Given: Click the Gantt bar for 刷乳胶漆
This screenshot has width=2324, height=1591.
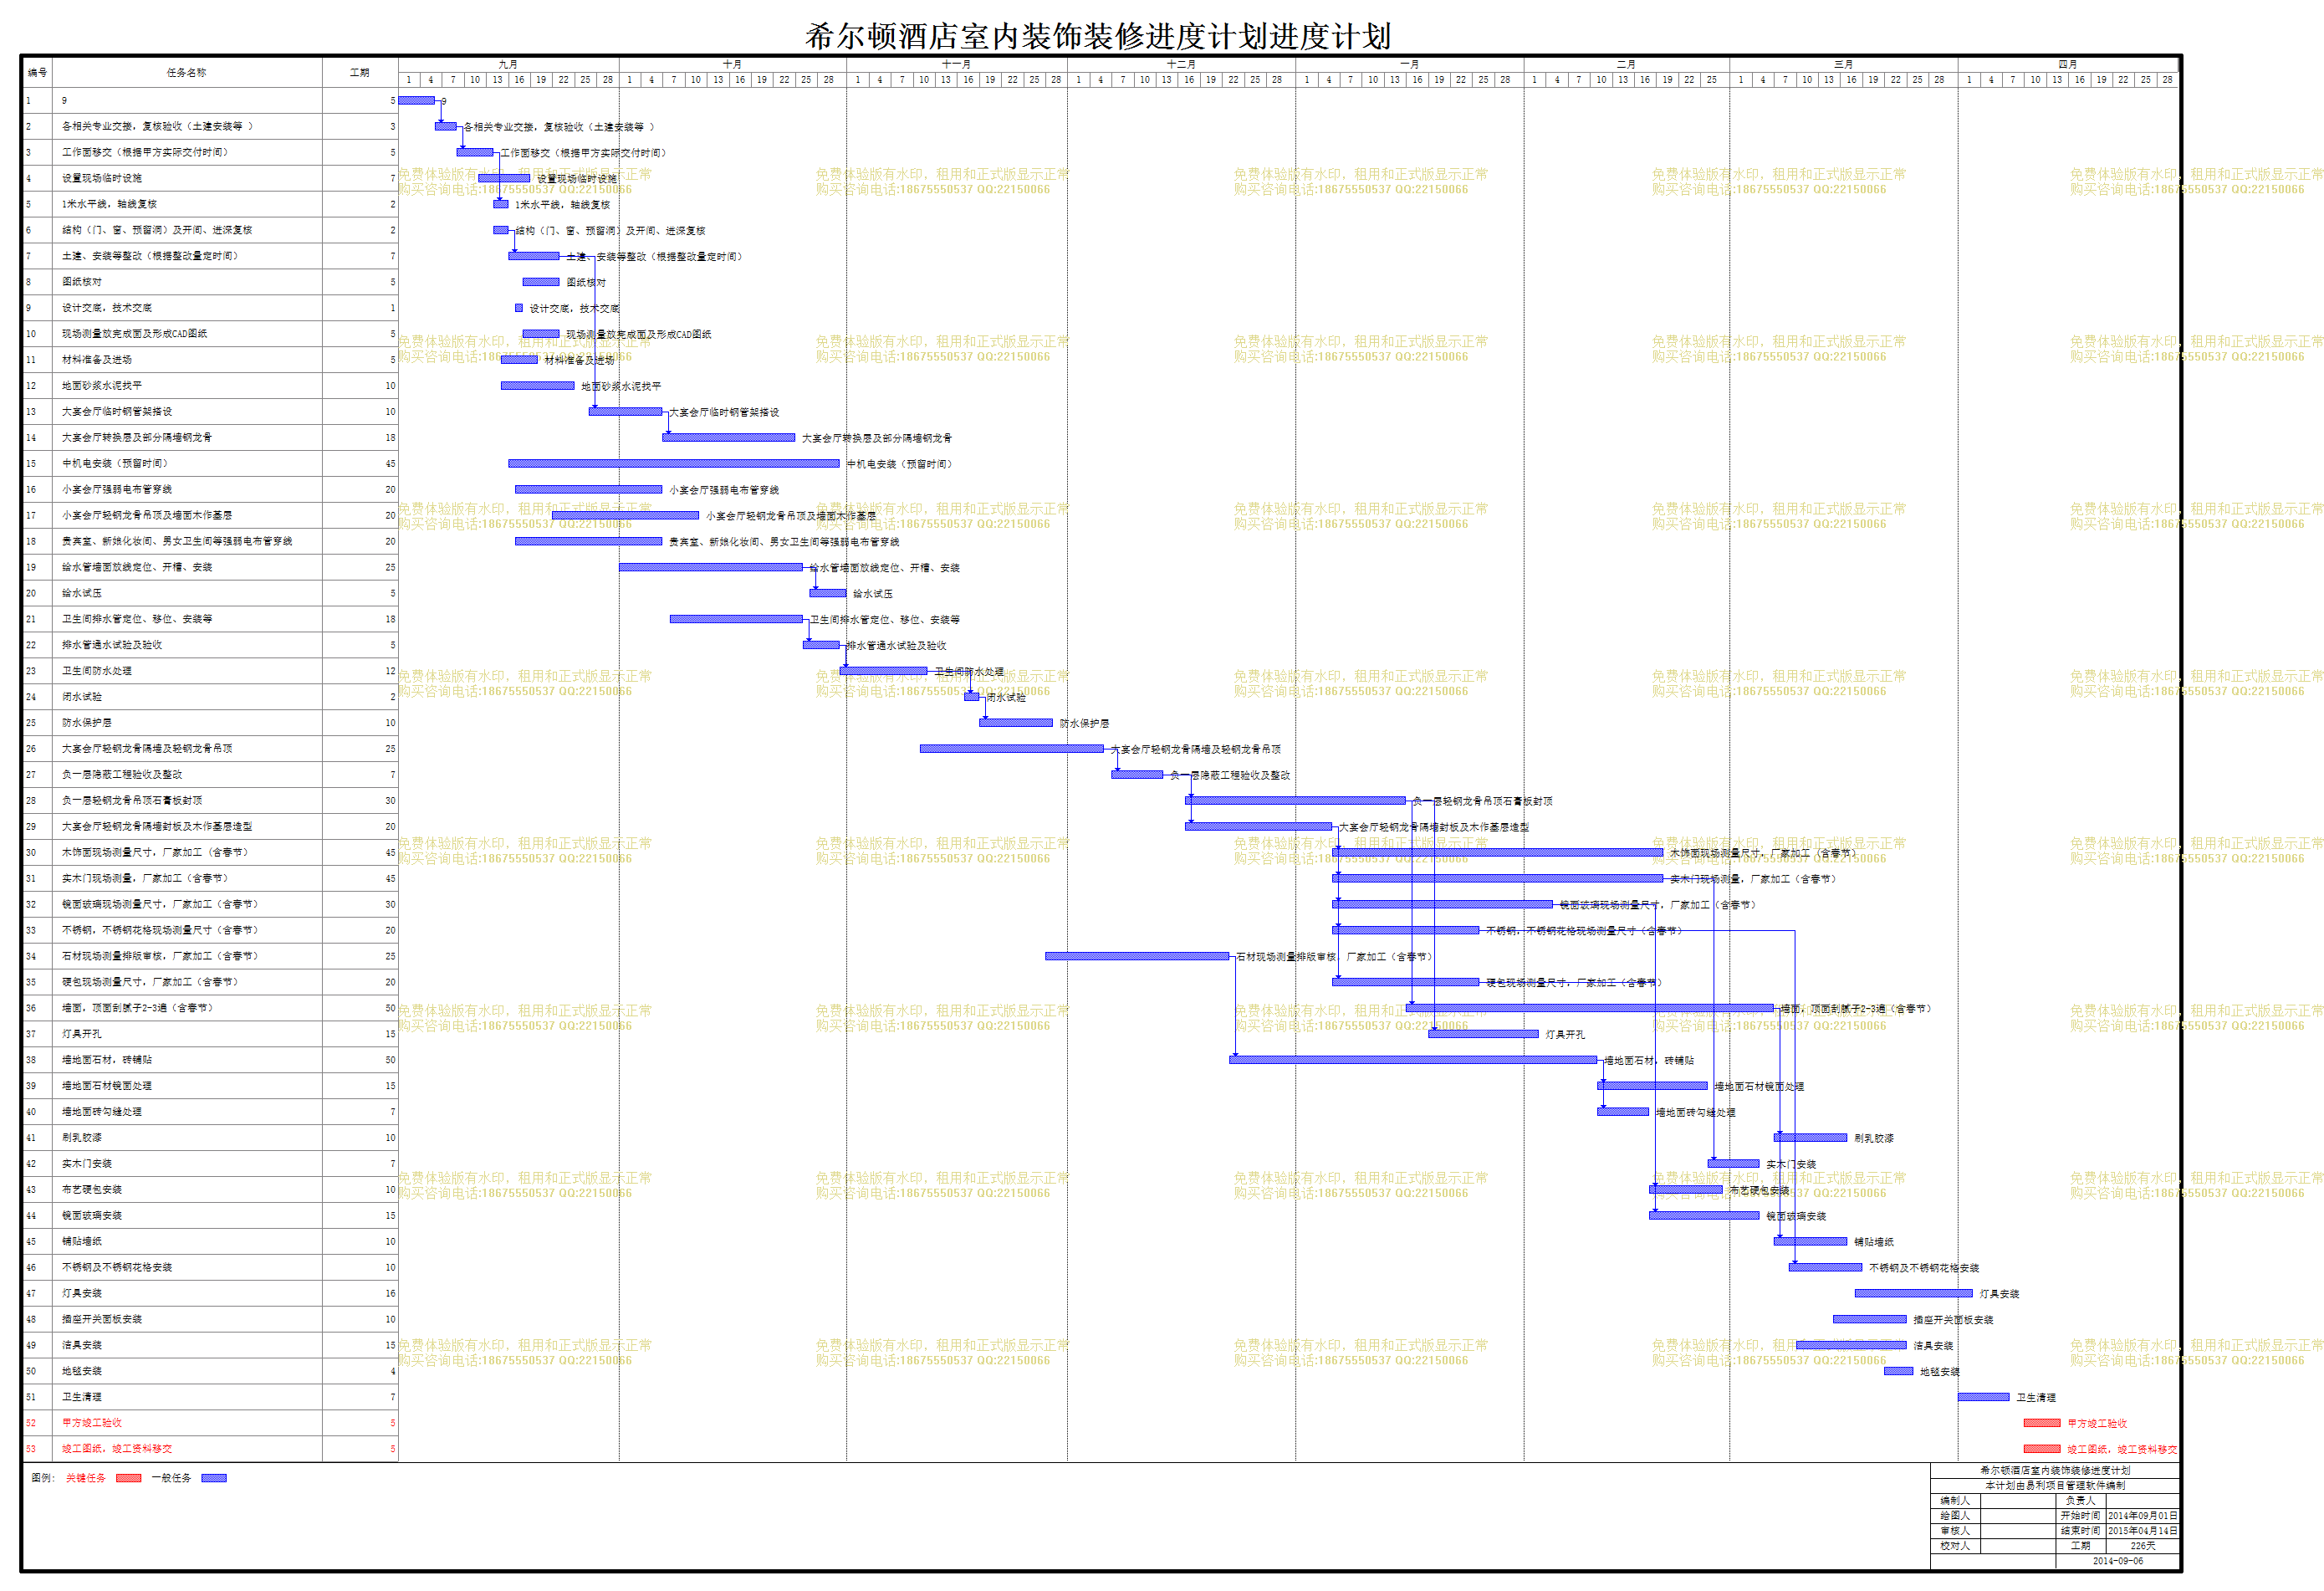Looking at the screenshot, I should point(1810,1138).
